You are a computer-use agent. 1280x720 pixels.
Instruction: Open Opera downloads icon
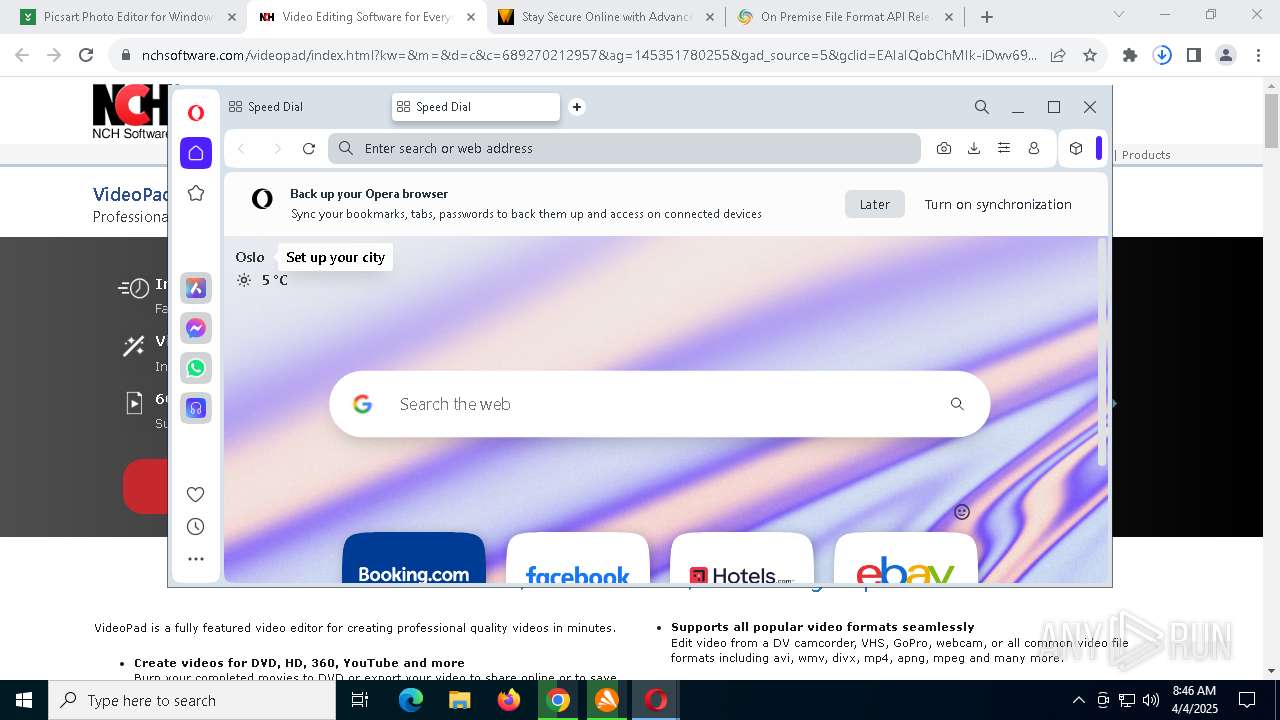pyautogui.click(x=974, y=148)
